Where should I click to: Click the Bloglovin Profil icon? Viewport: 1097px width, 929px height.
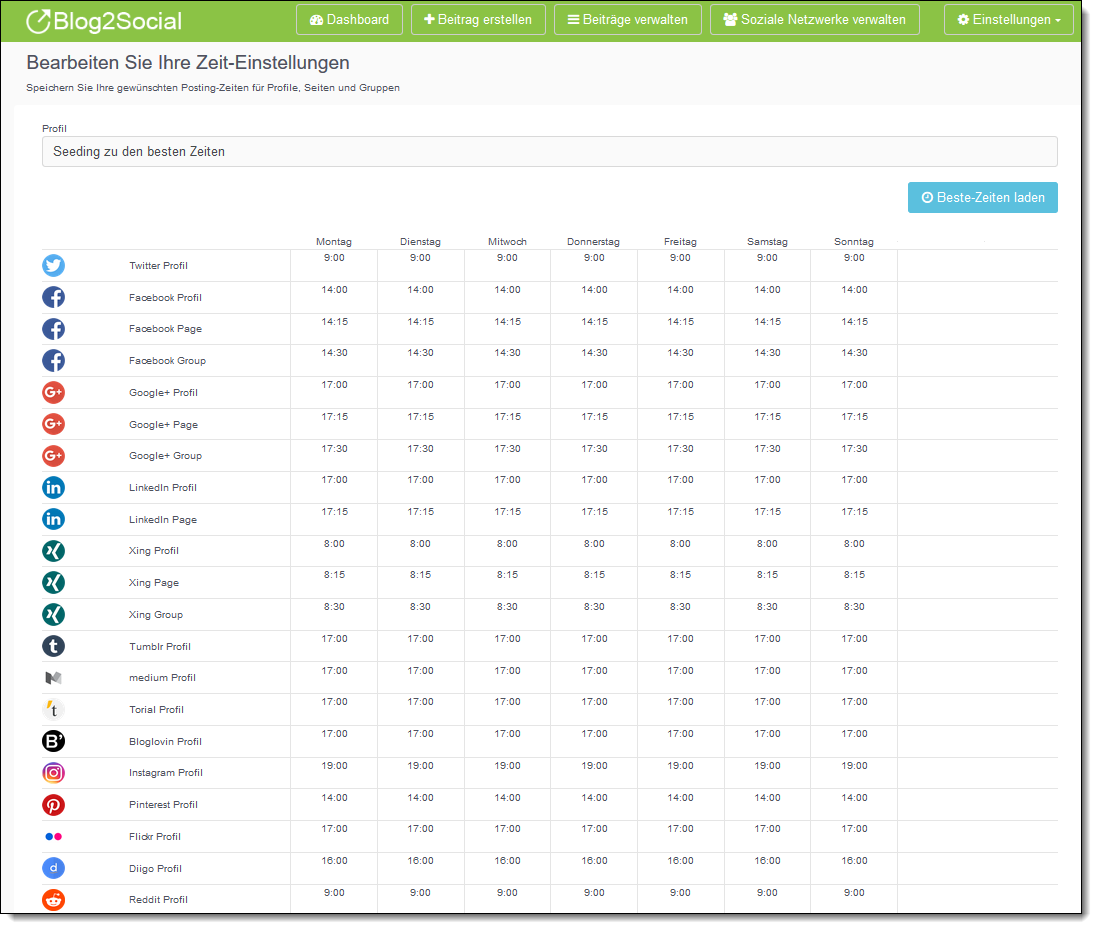point(54,742)
